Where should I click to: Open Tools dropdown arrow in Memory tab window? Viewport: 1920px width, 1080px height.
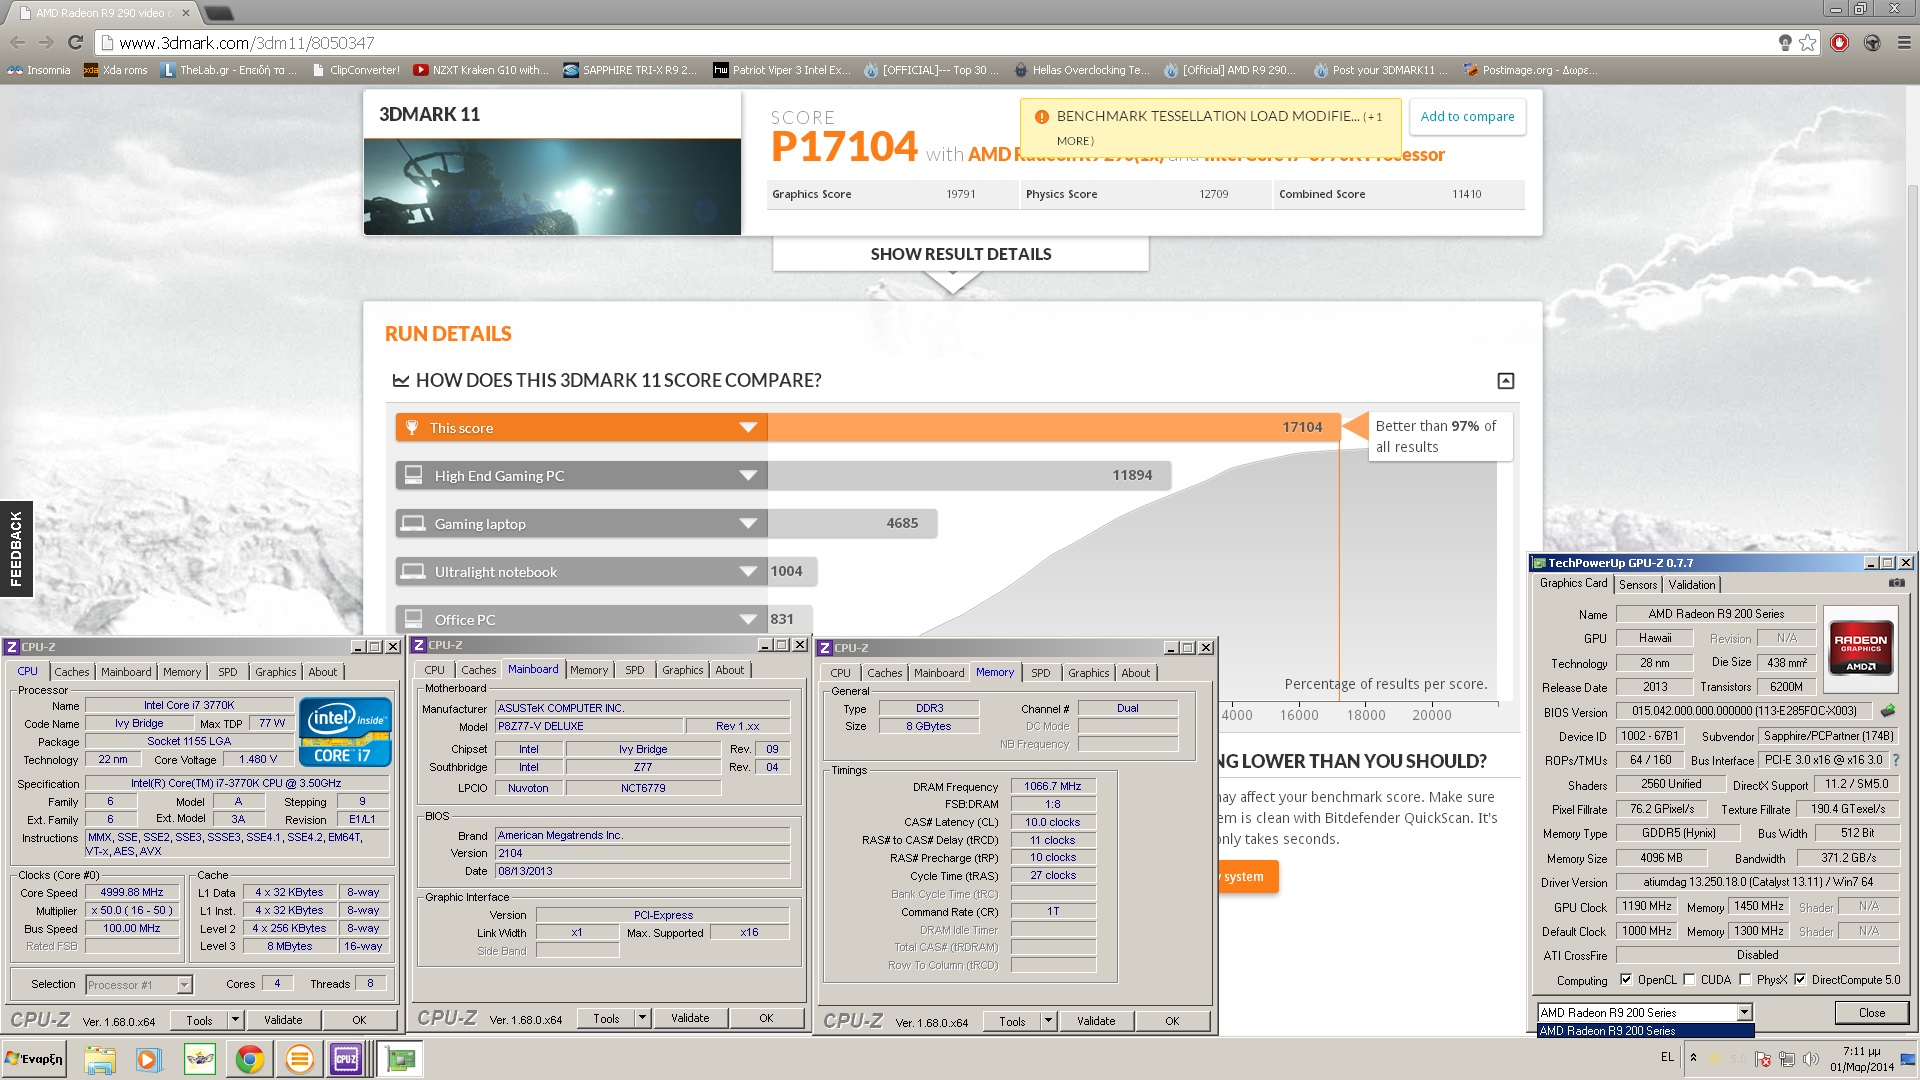point(1048,1021)
